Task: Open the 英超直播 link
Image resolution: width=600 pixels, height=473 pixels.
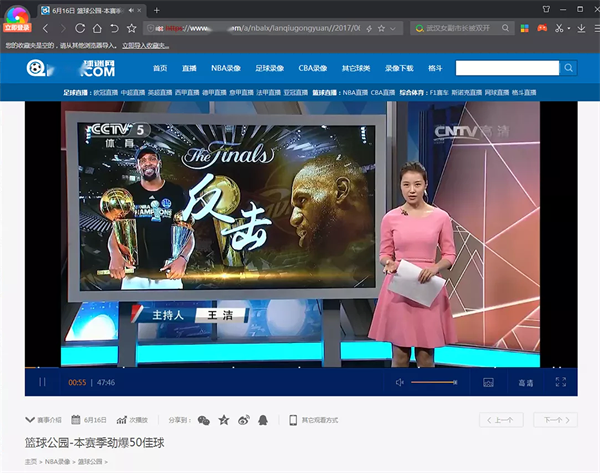Action: tap(160, 92)
